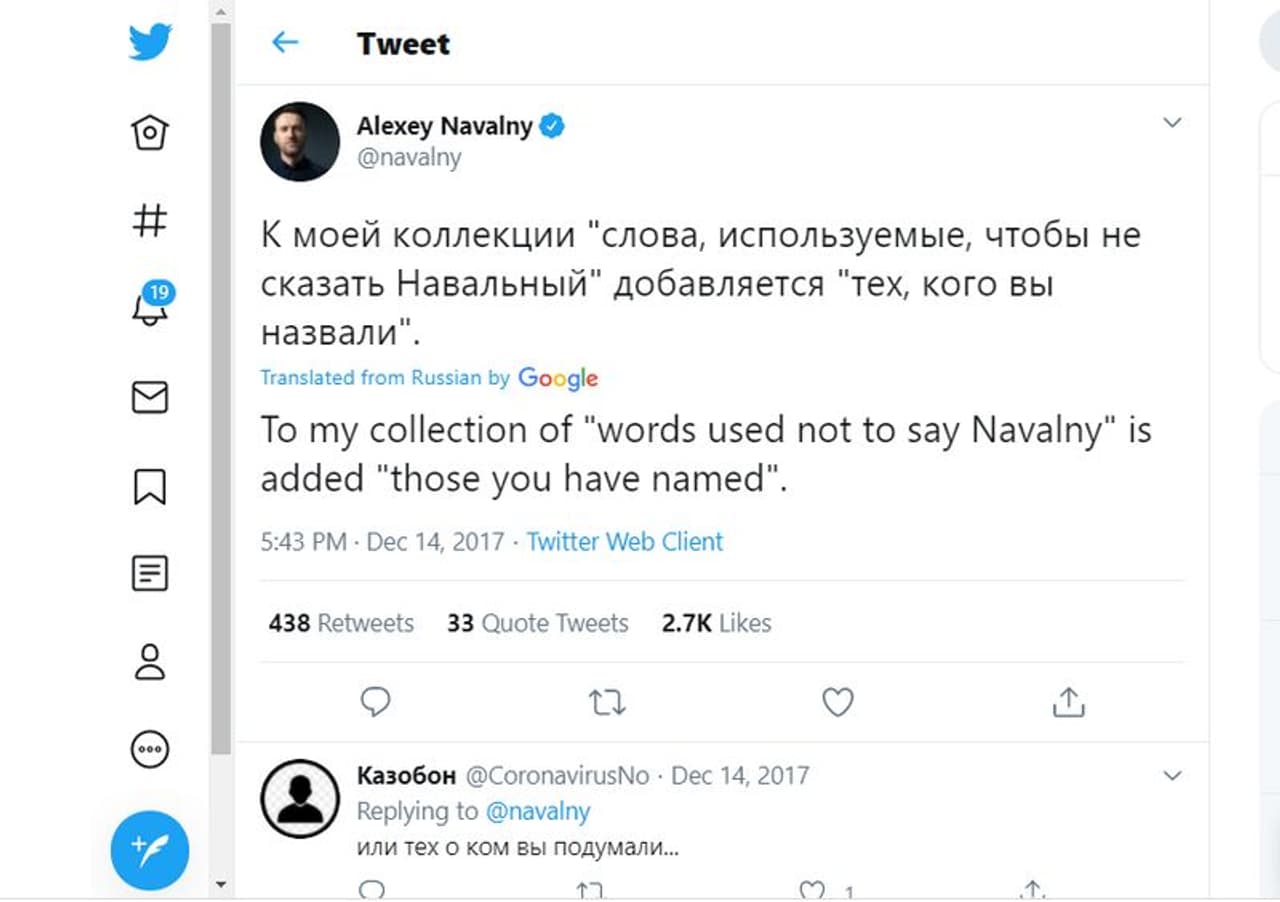Click the Twitter bird logo
This screenshot has height=902, width=1280.
[150, 43]
